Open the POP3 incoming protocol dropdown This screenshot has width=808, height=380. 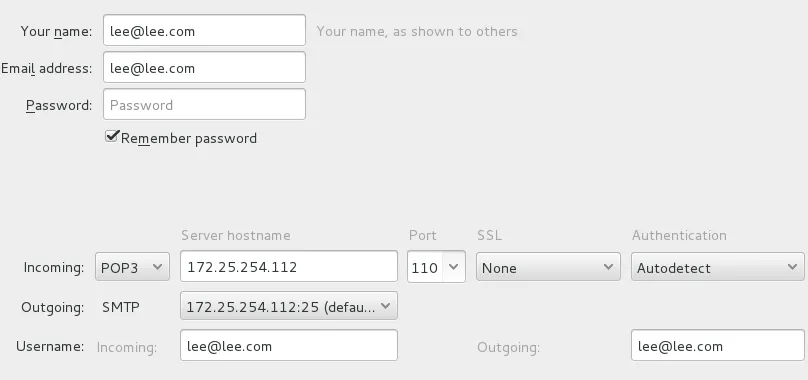pyautogui.click(x=132, y=267)
